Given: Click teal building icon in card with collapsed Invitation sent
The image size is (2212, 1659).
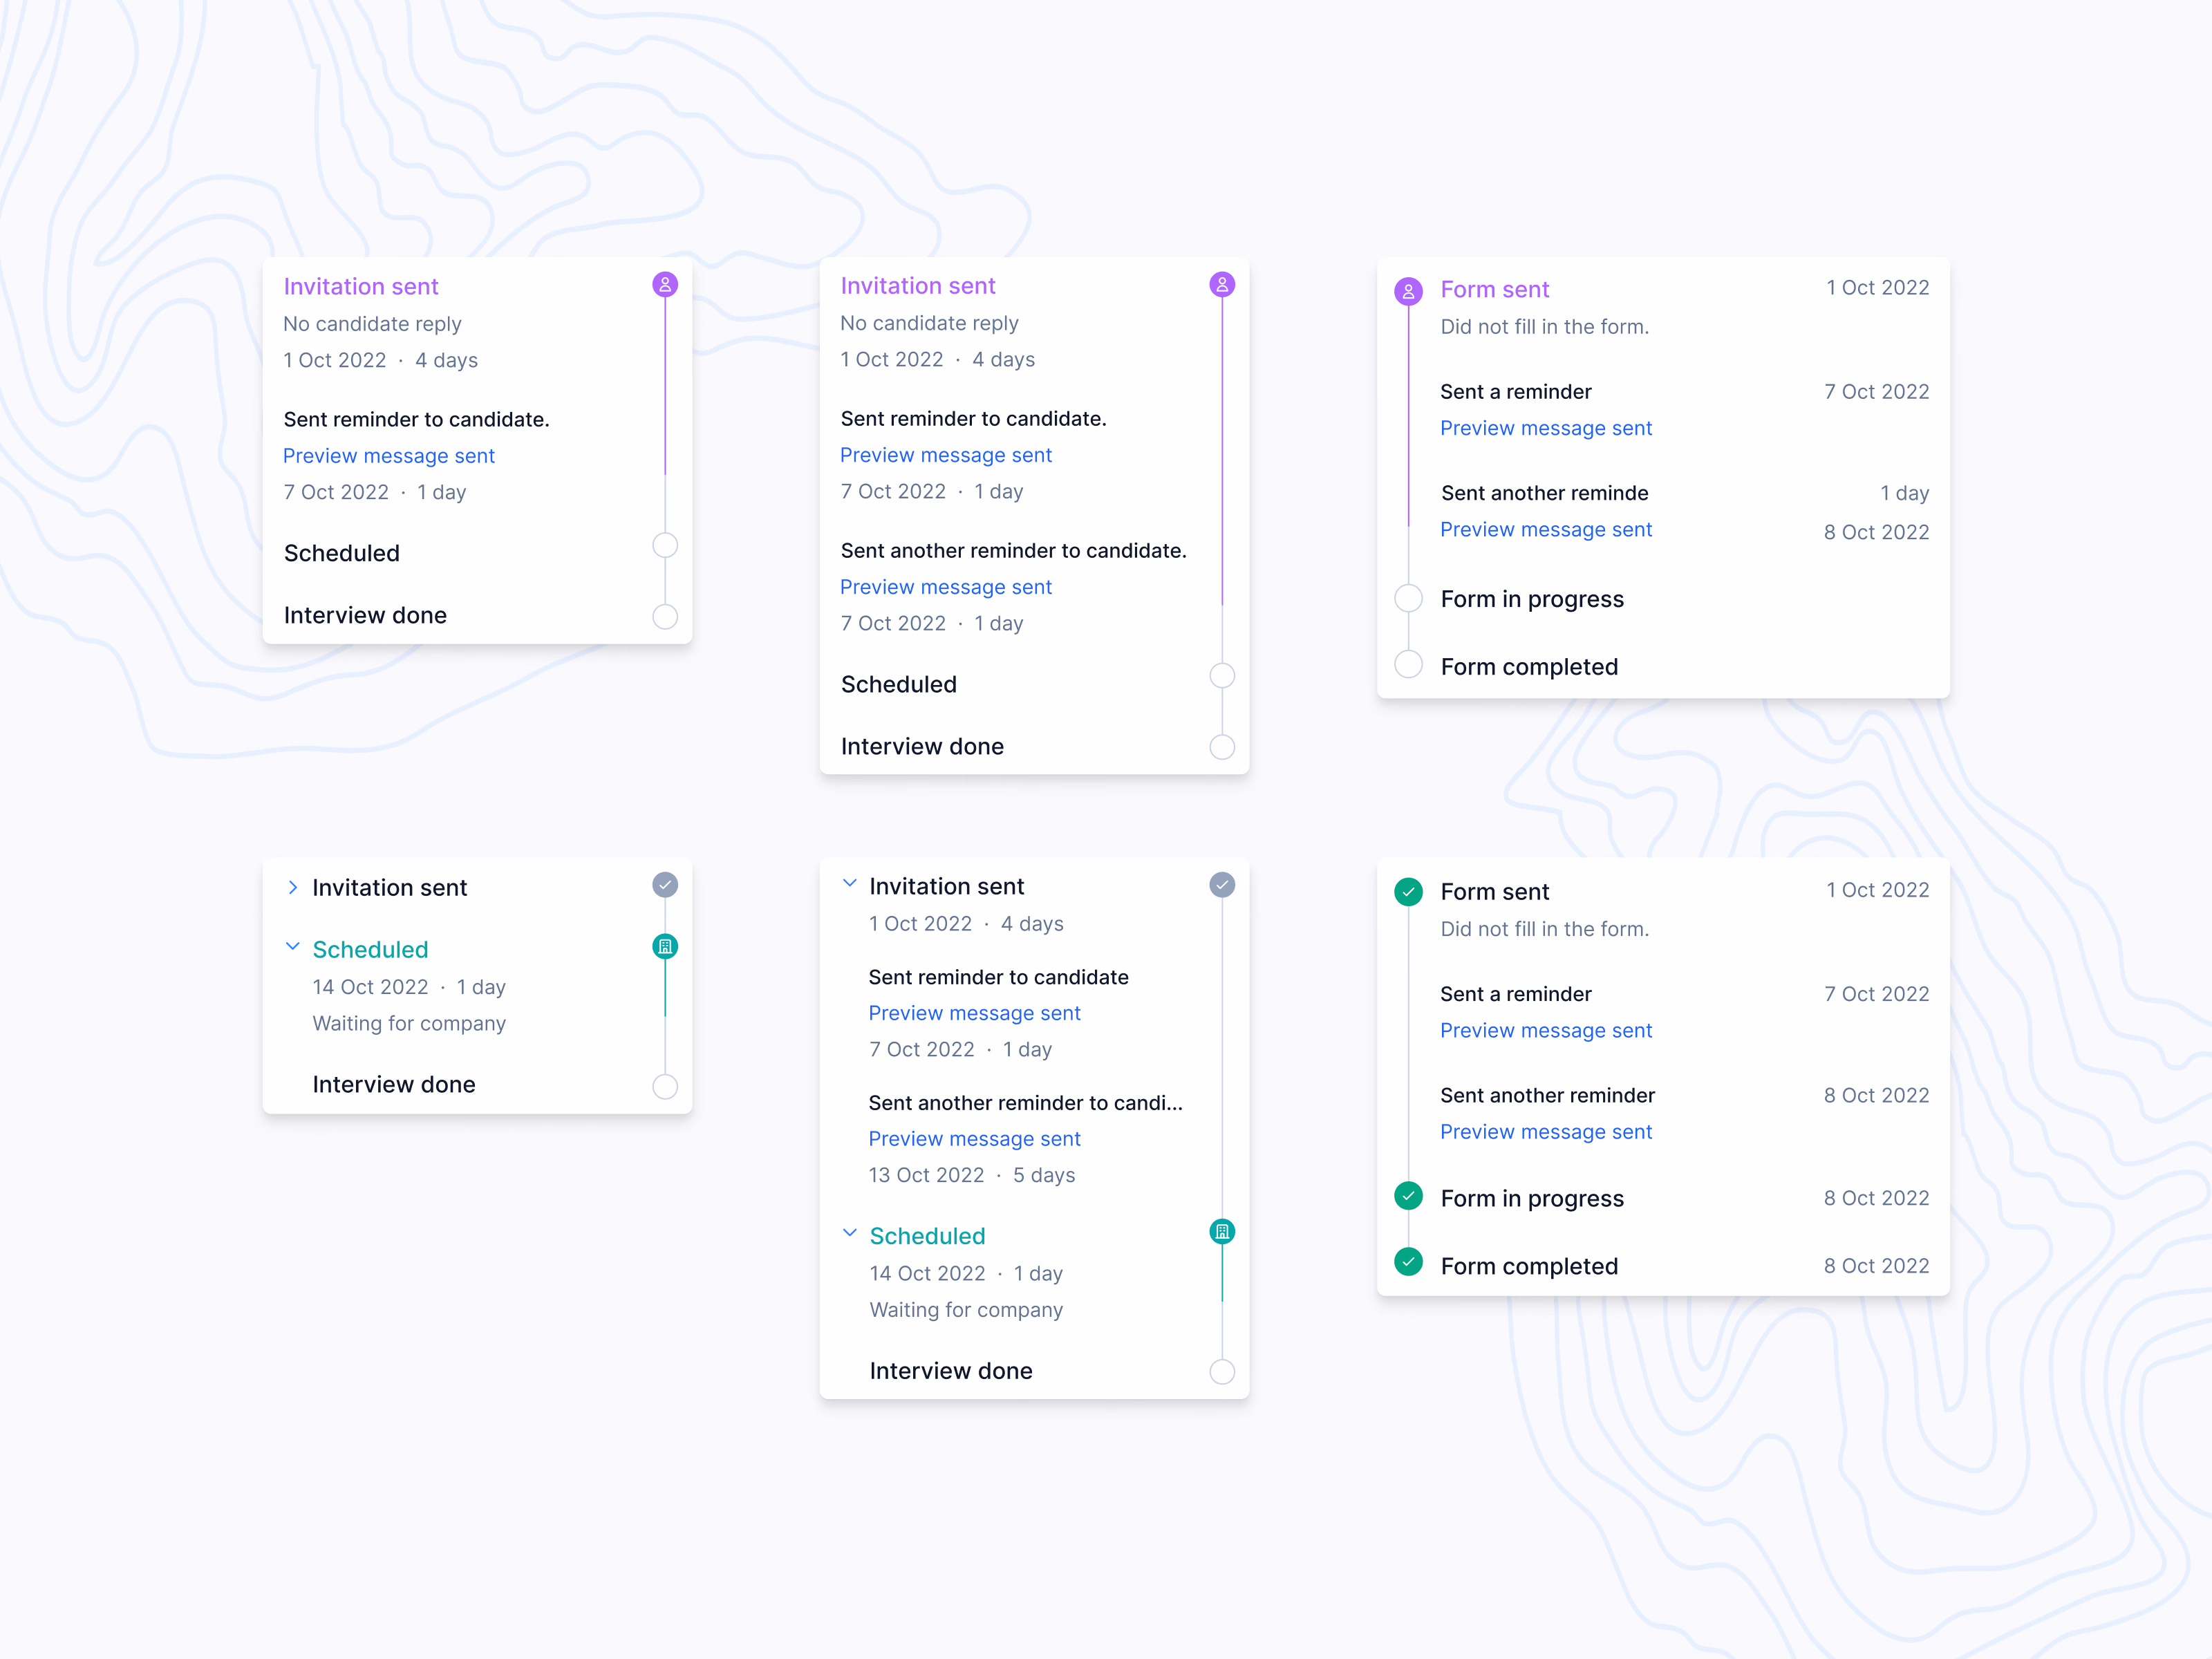Looking at the screenshot, I should [665, 946].
